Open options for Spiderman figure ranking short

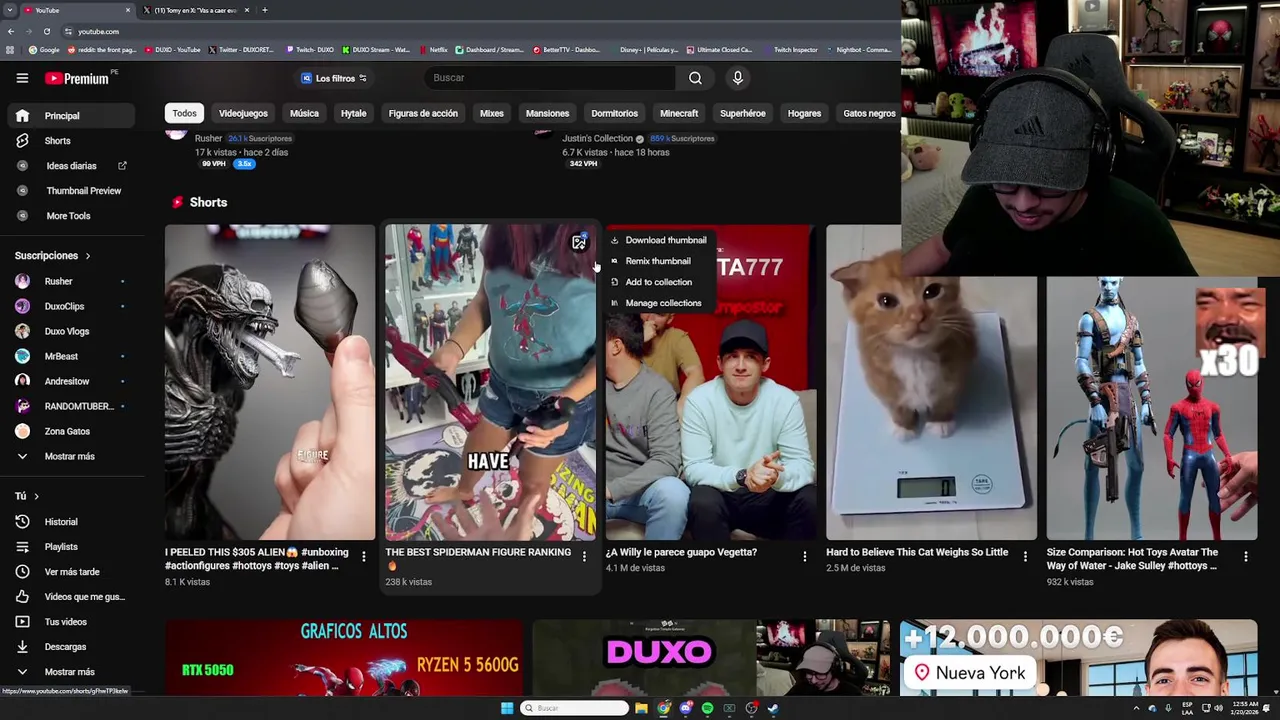click(584, 556)
